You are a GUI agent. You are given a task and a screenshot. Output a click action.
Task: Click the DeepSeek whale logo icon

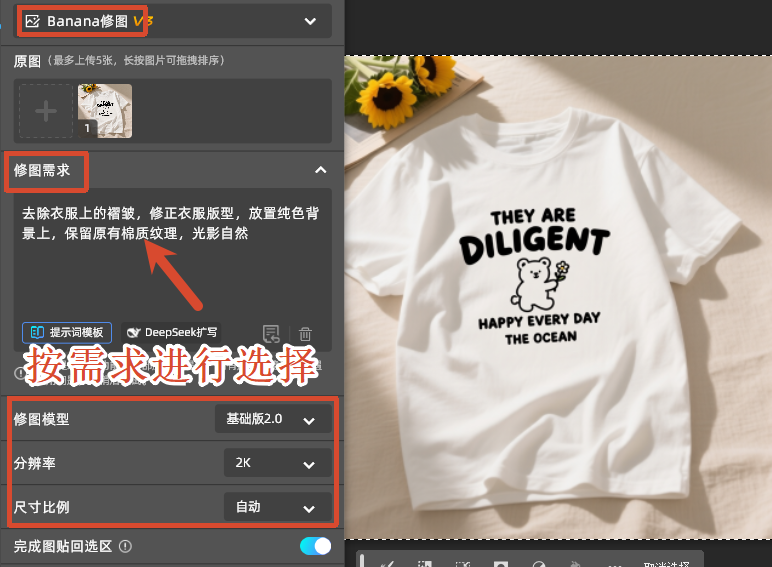pos(133,332)
